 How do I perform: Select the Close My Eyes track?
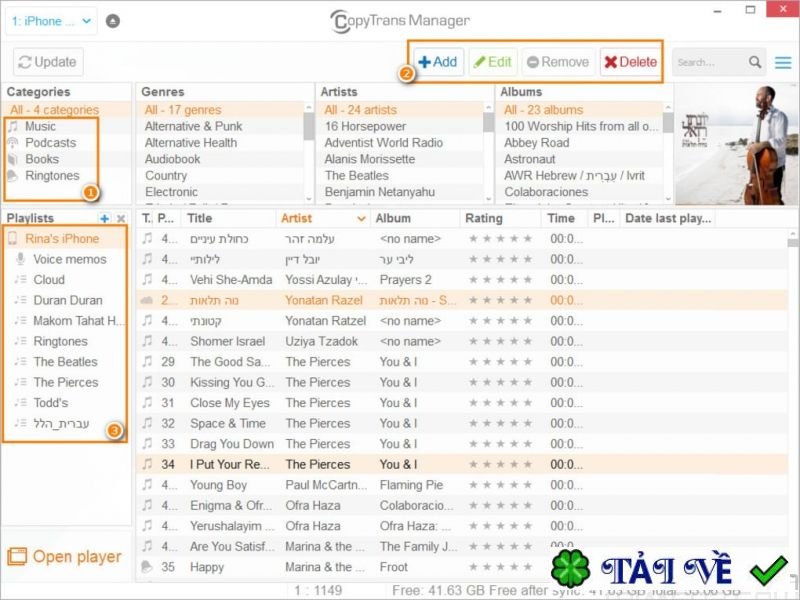[x=230, y=402]
